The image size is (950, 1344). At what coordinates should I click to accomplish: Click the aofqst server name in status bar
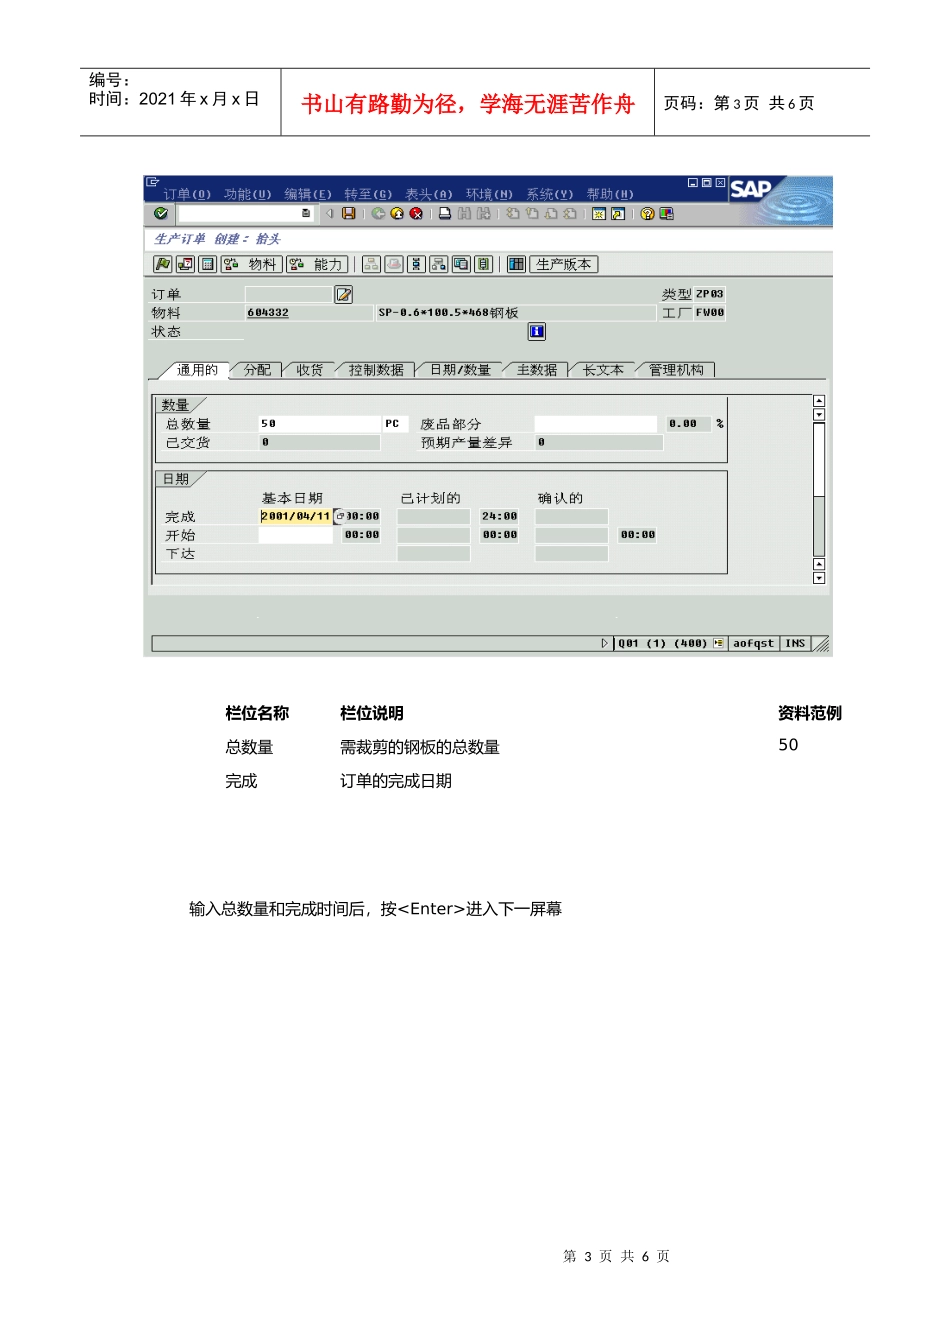click(753, 643)
